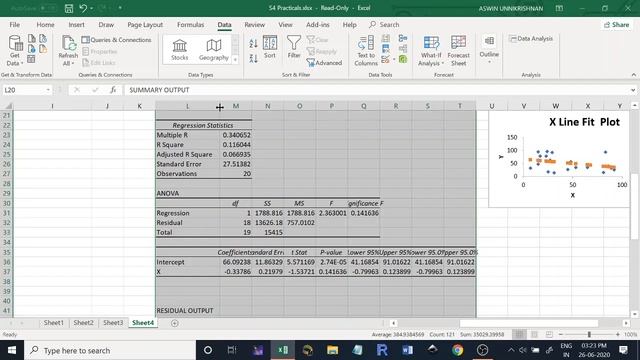This screenshot has height=360, width=640.
Task: Open the Sort dialog
Action: point(270,47)
